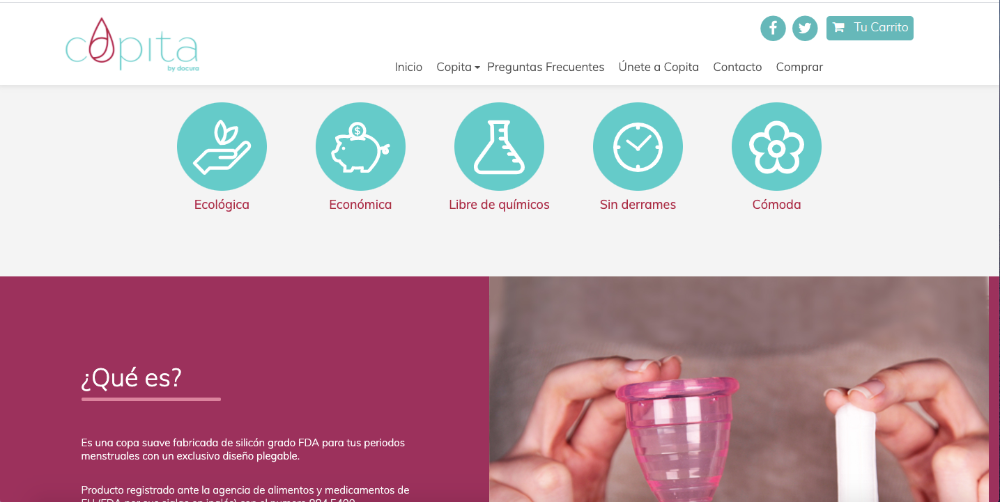Click the ¿Qué es? heading

[131, 378]
